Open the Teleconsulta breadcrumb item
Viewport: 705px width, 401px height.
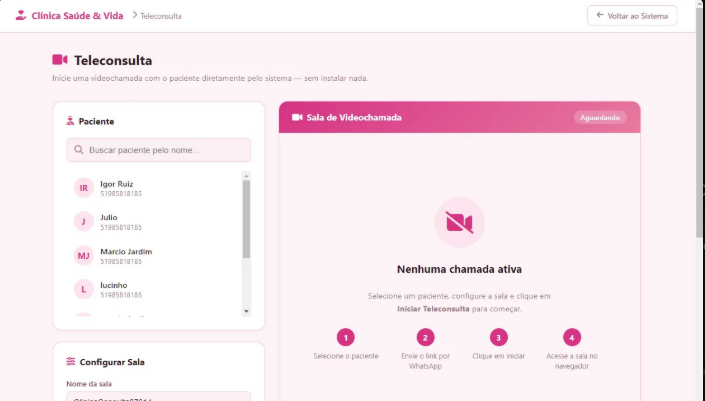161,16
